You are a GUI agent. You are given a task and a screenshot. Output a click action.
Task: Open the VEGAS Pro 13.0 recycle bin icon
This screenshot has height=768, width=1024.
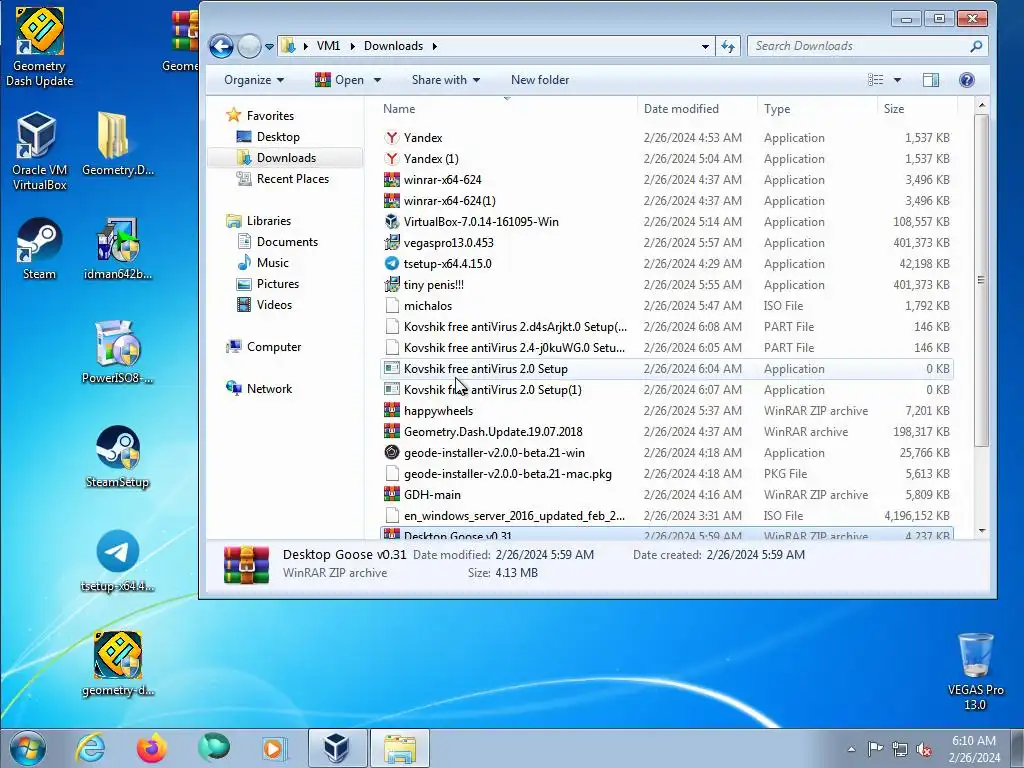coord(975,671)
